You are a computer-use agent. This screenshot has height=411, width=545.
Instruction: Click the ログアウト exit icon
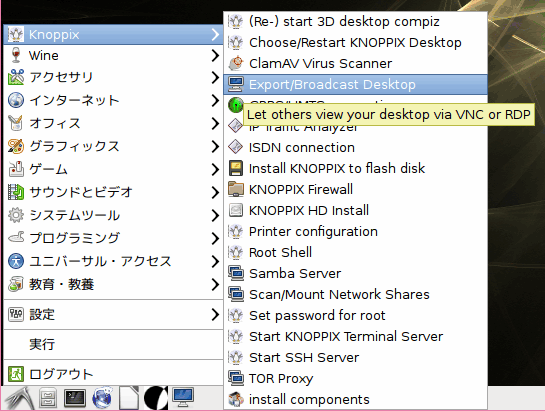pyautogui.click(x=16, y=374)
